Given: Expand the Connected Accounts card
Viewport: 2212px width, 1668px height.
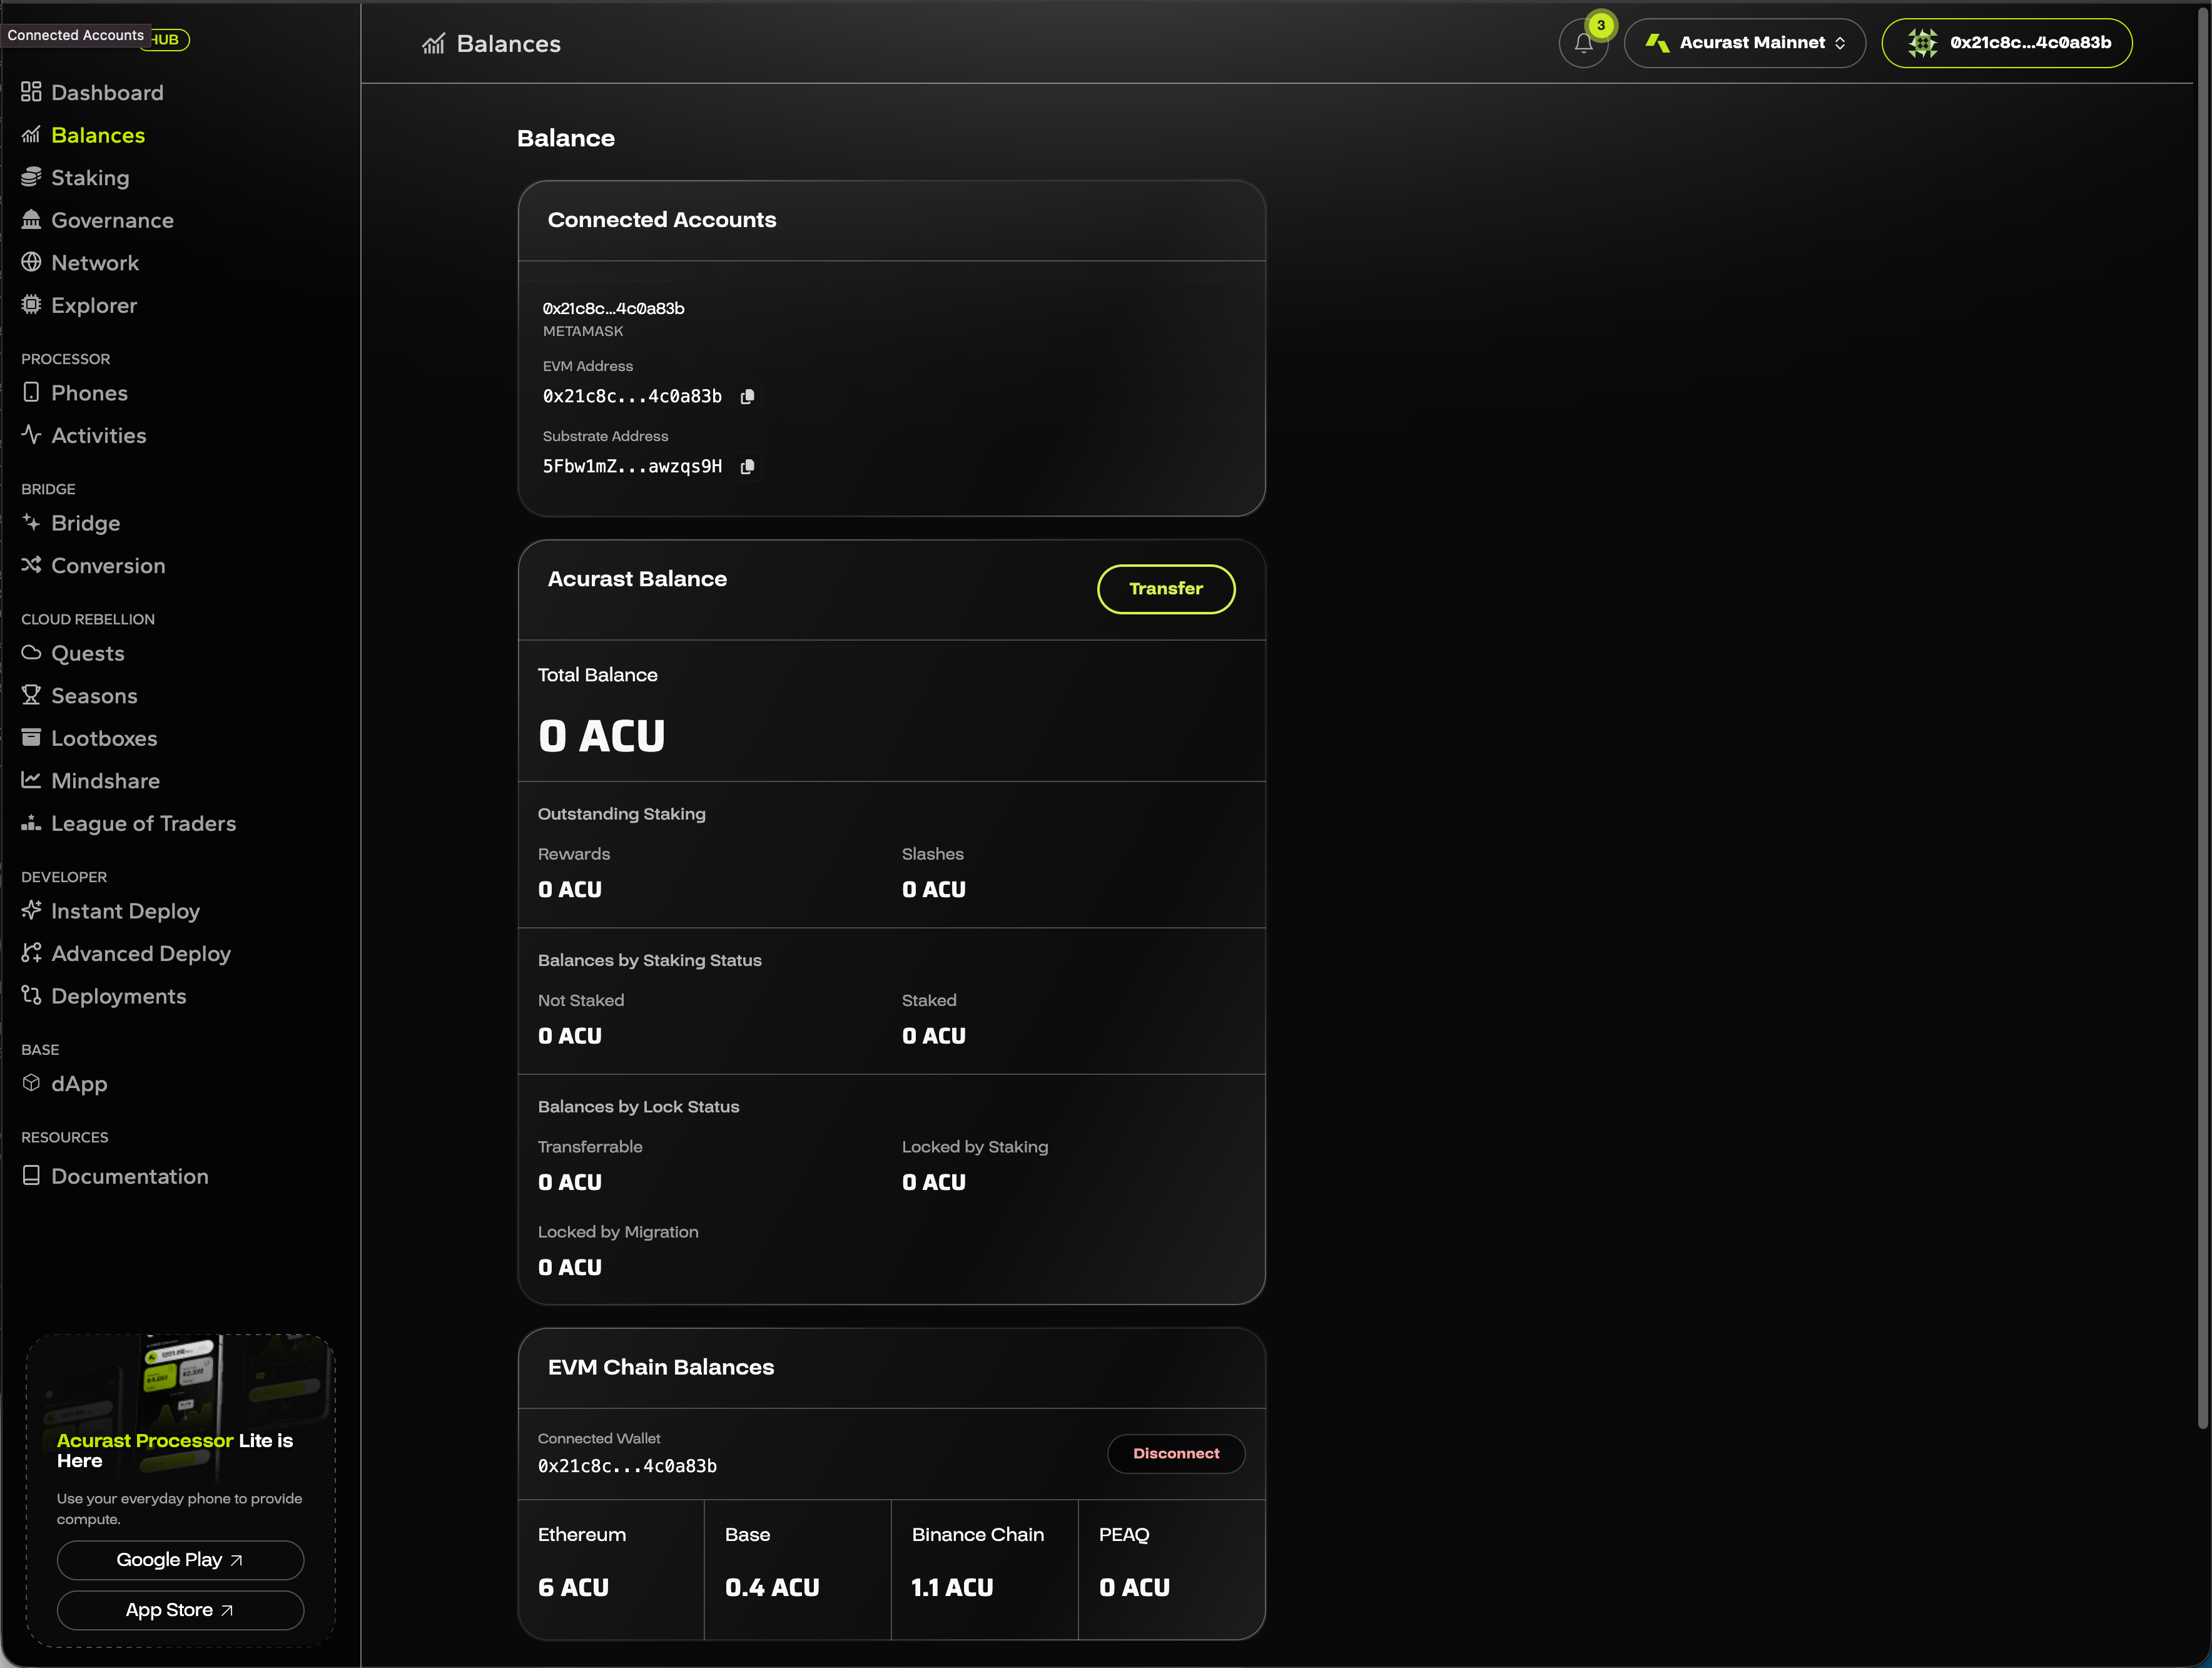Looking at the screenshot, I should point(662,220).
